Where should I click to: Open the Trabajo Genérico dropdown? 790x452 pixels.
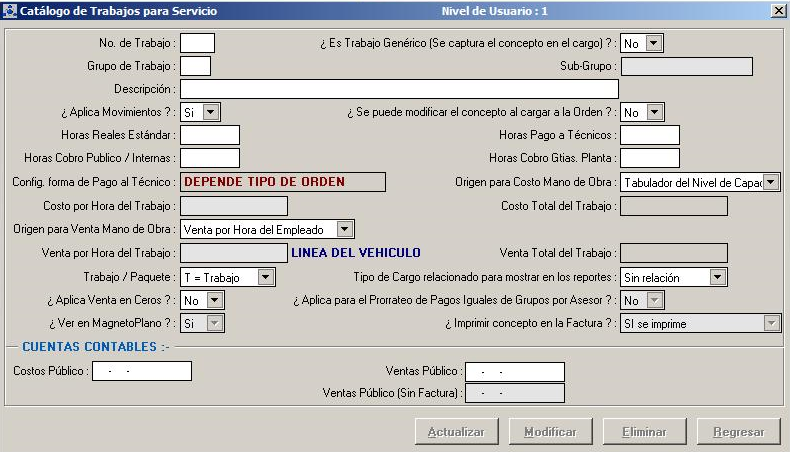coord(653,43)
